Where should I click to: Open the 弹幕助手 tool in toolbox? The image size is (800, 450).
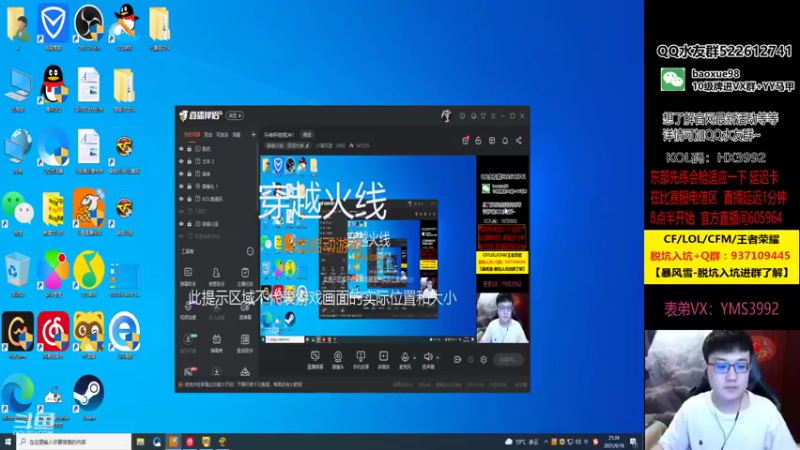point(188,276)
